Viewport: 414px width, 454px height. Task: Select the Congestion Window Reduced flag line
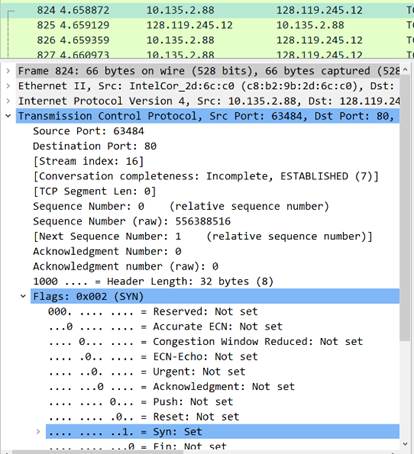tap(205, 341)
